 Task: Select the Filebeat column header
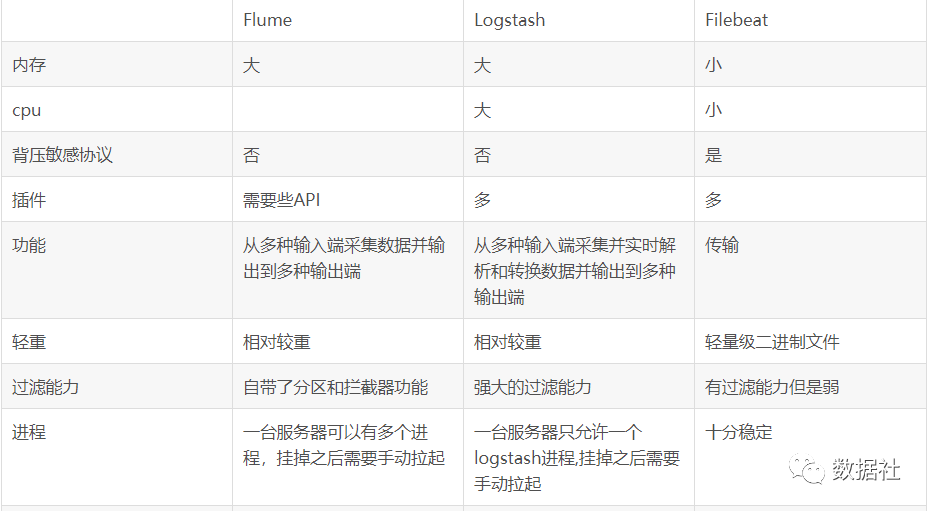pos(736,20)
